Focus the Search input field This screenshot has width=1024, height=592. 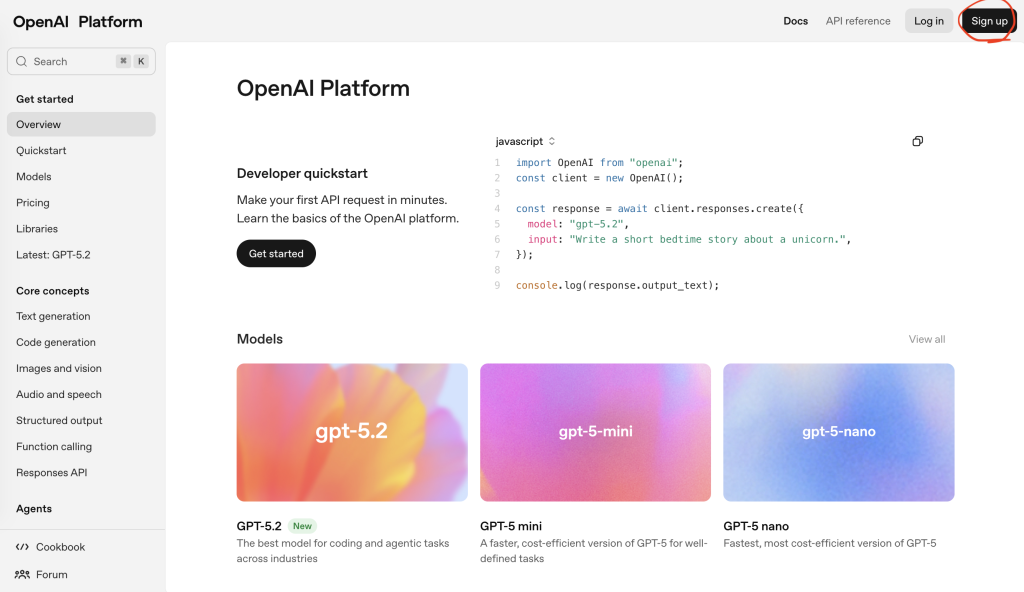pos(72,62)
